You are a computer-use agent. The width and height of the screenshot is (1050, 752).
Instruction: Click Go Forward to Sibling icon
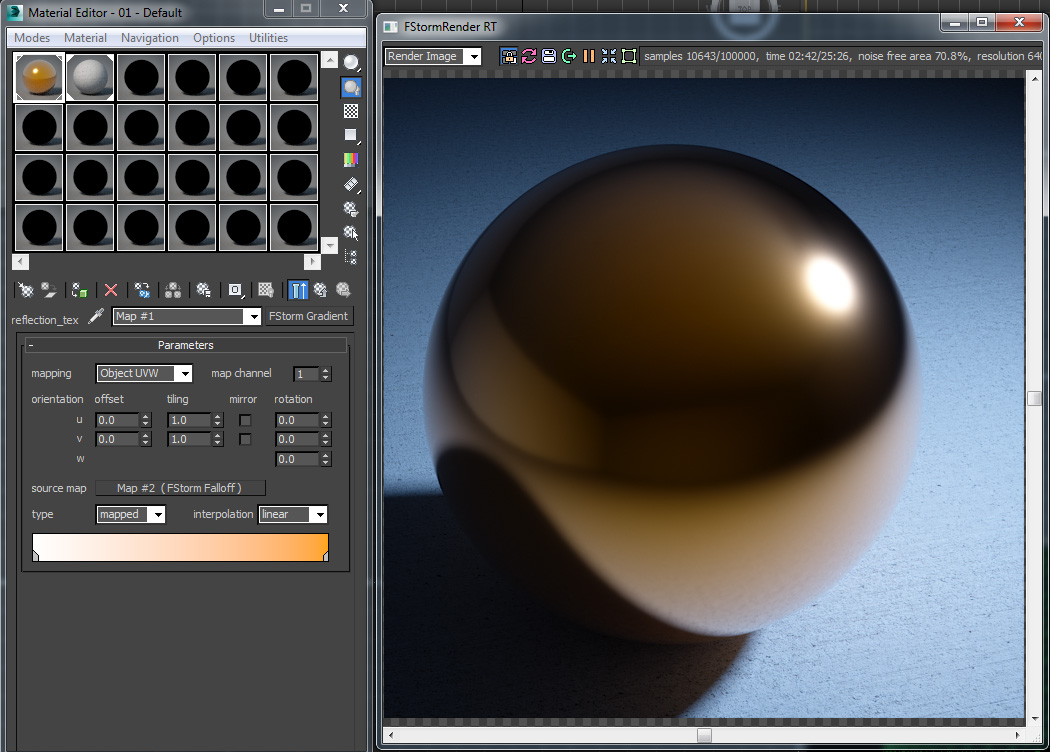coord(344,290)
